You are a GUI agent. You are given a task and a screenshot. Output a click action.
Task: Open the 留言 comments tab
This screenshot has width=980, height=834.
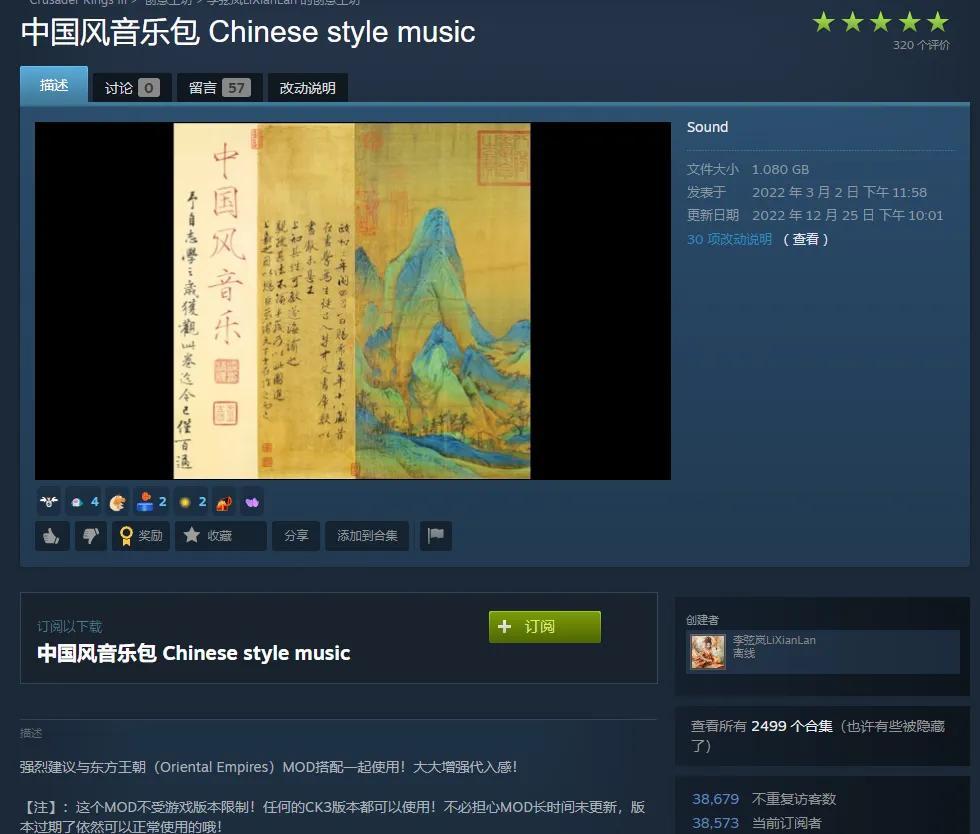218,88
